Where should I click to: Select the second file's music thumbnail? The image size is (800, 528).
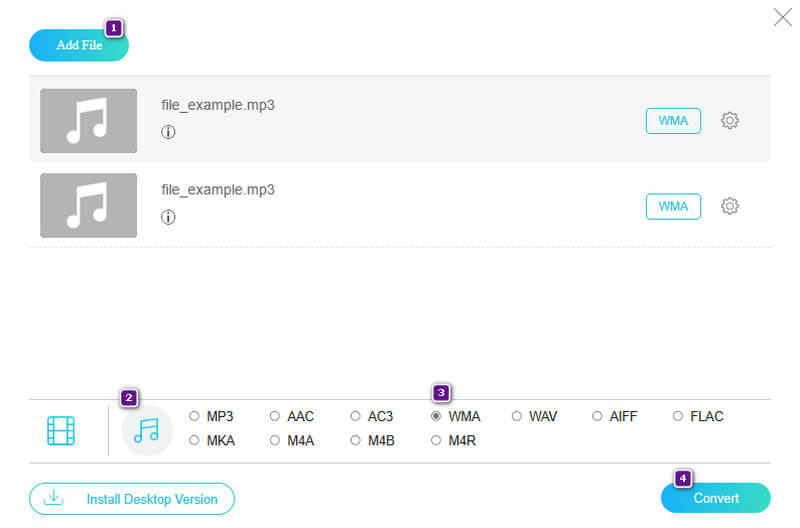coord(88,206)
